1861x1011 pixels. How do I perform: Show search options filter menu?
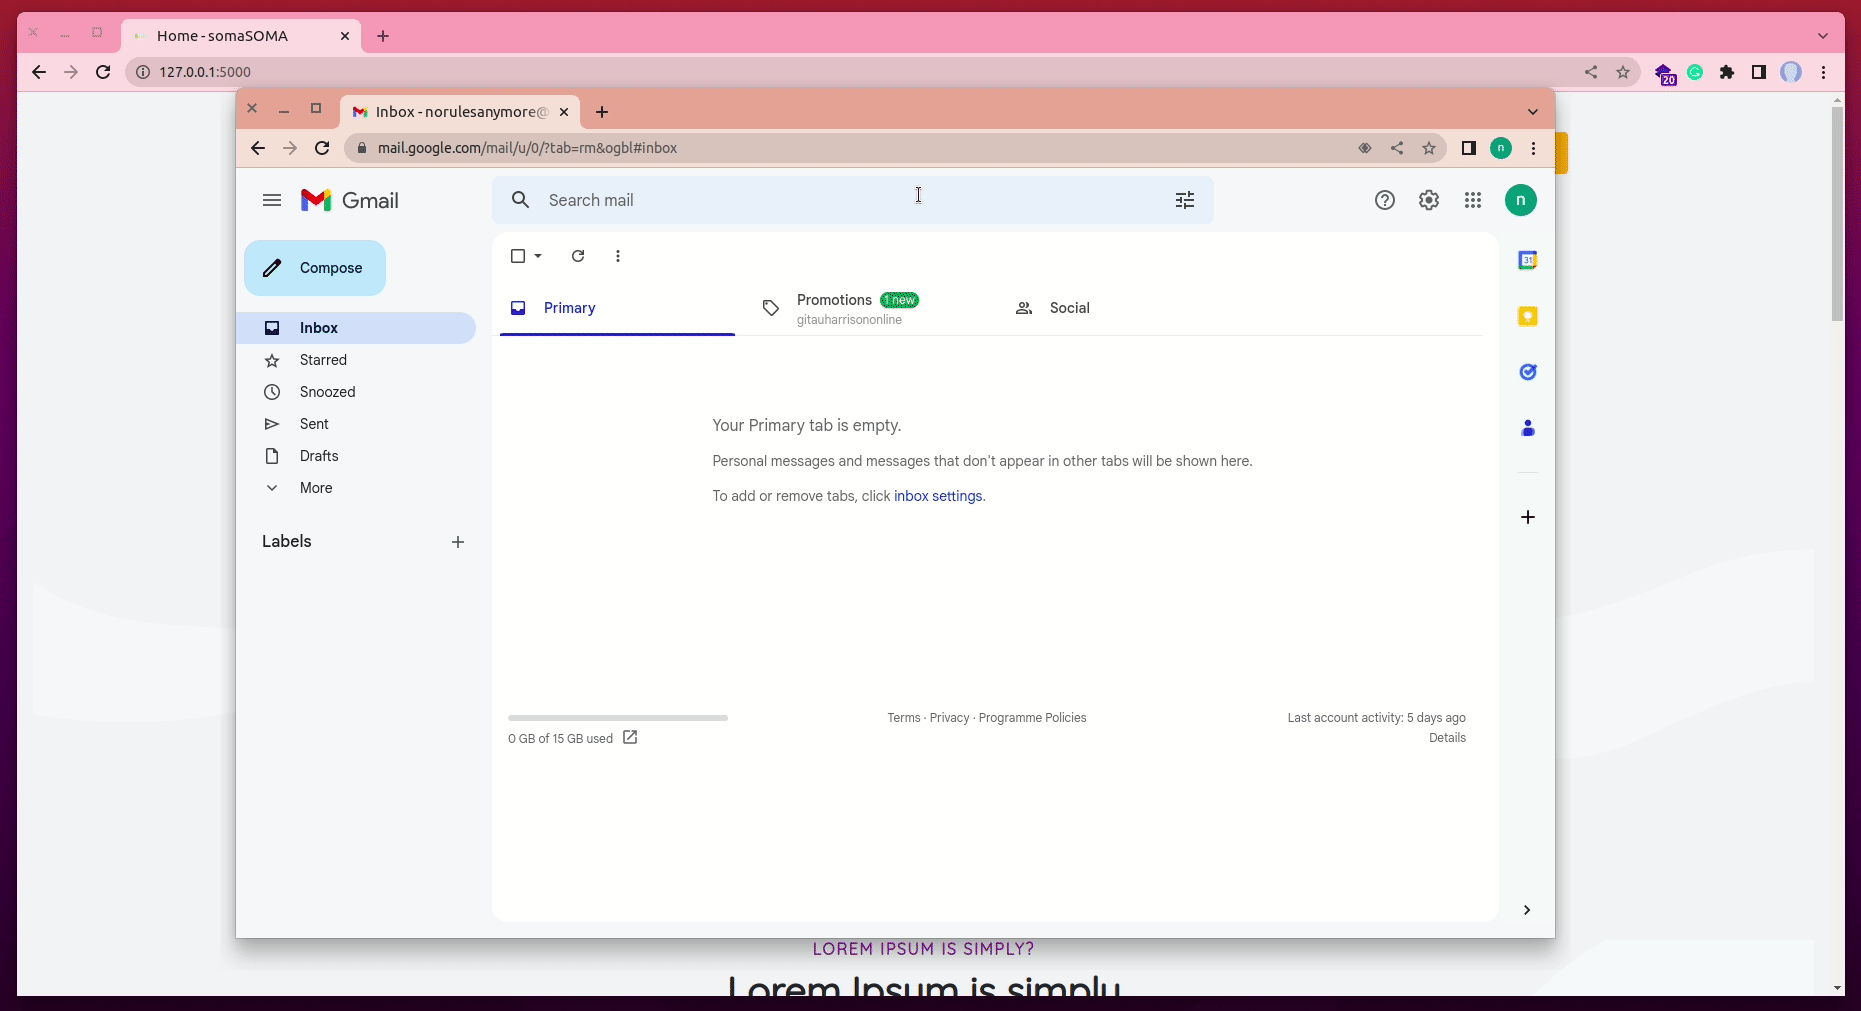point(1185,200)
